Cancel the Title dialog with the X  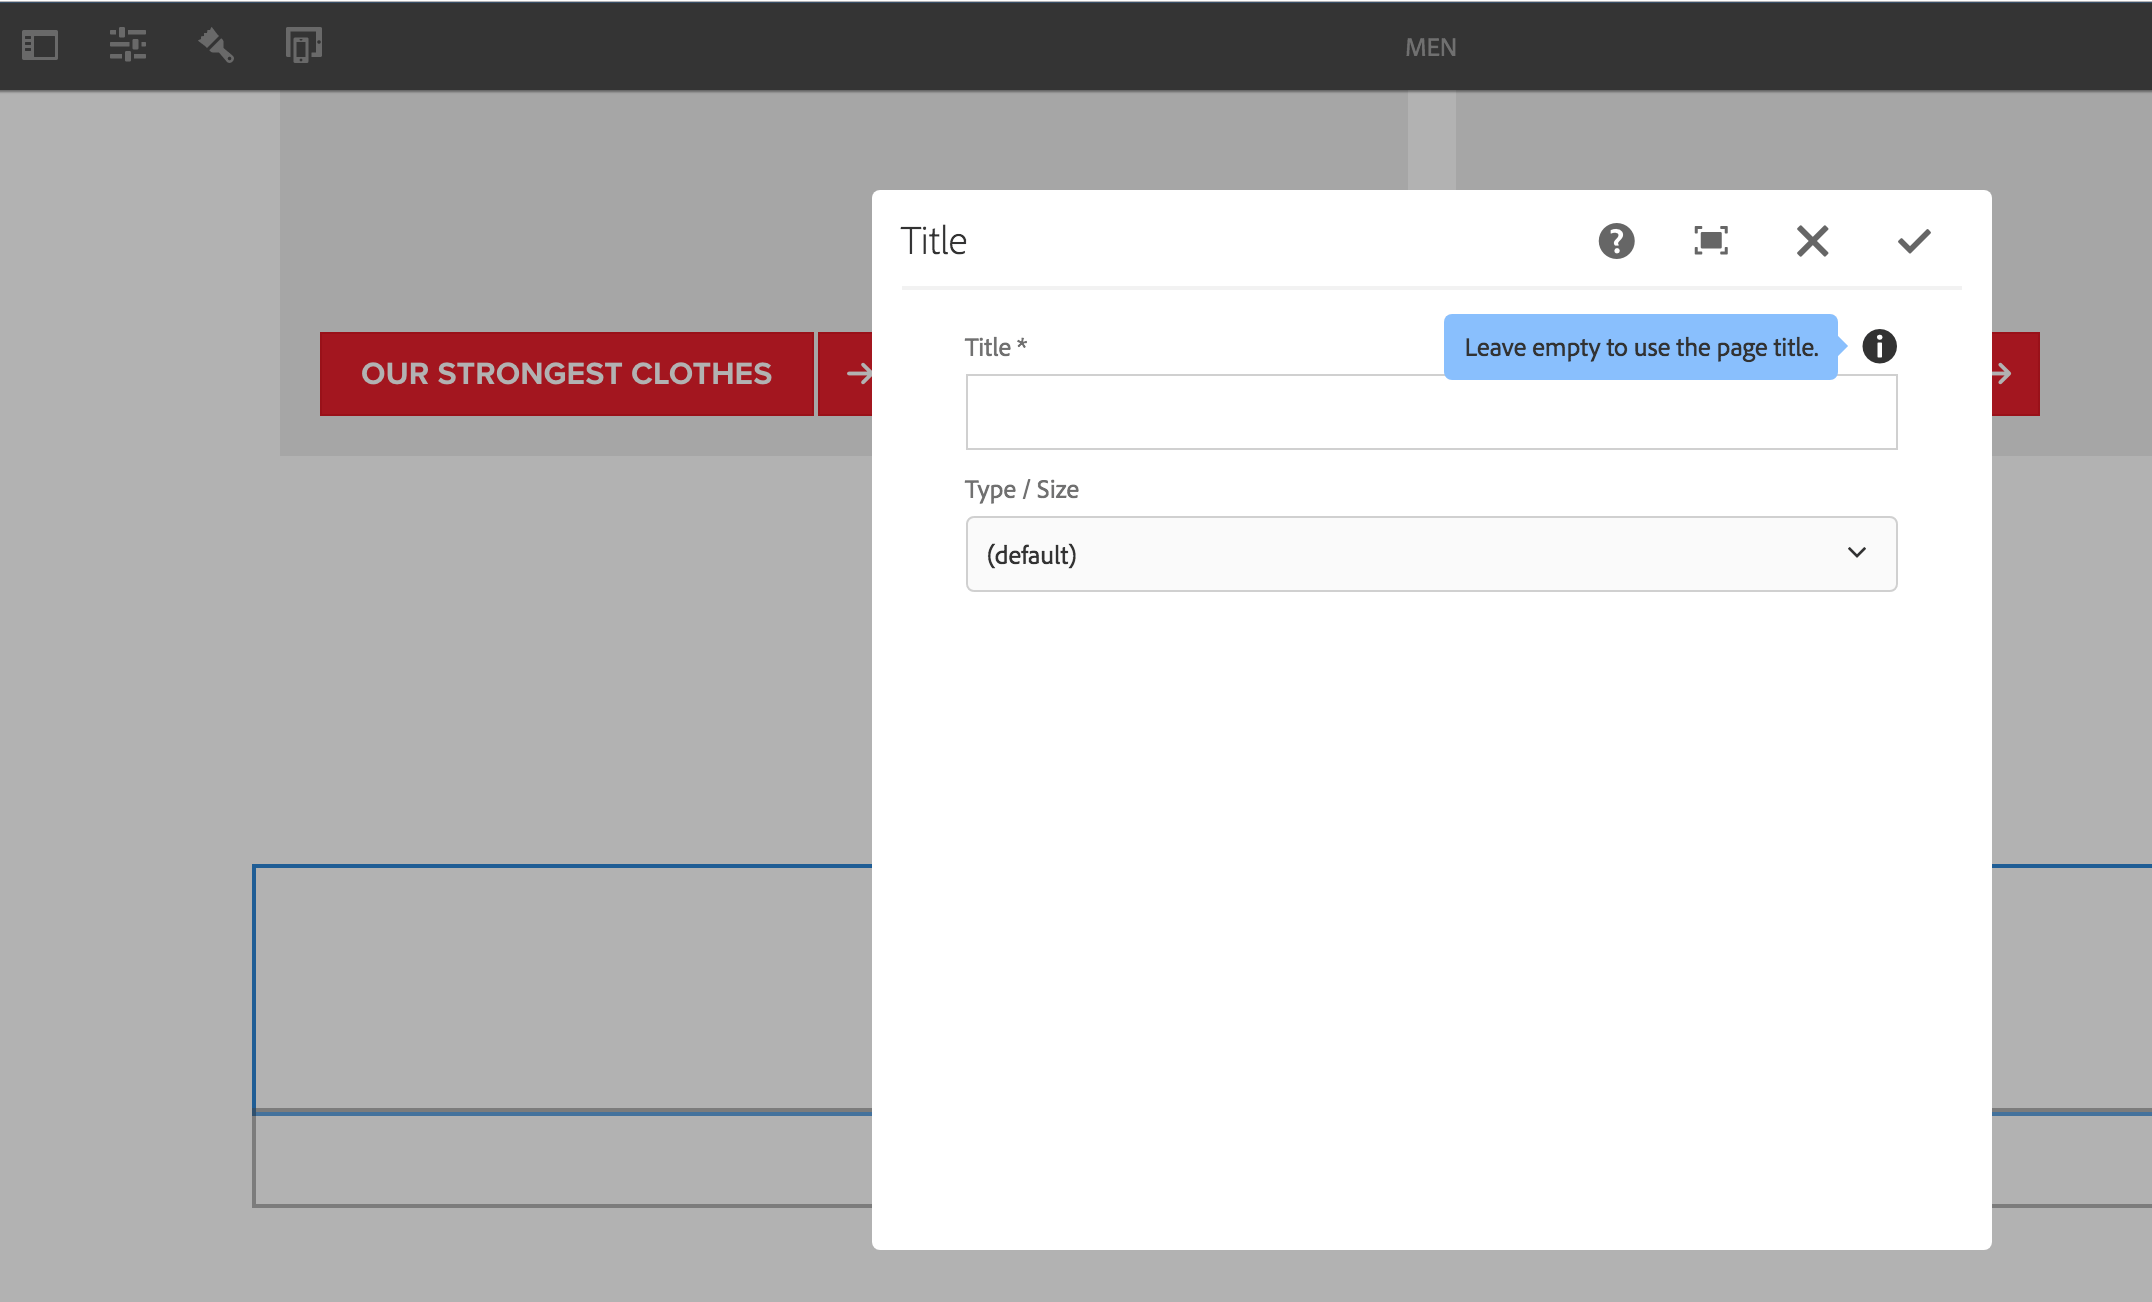click(1812, 241)
